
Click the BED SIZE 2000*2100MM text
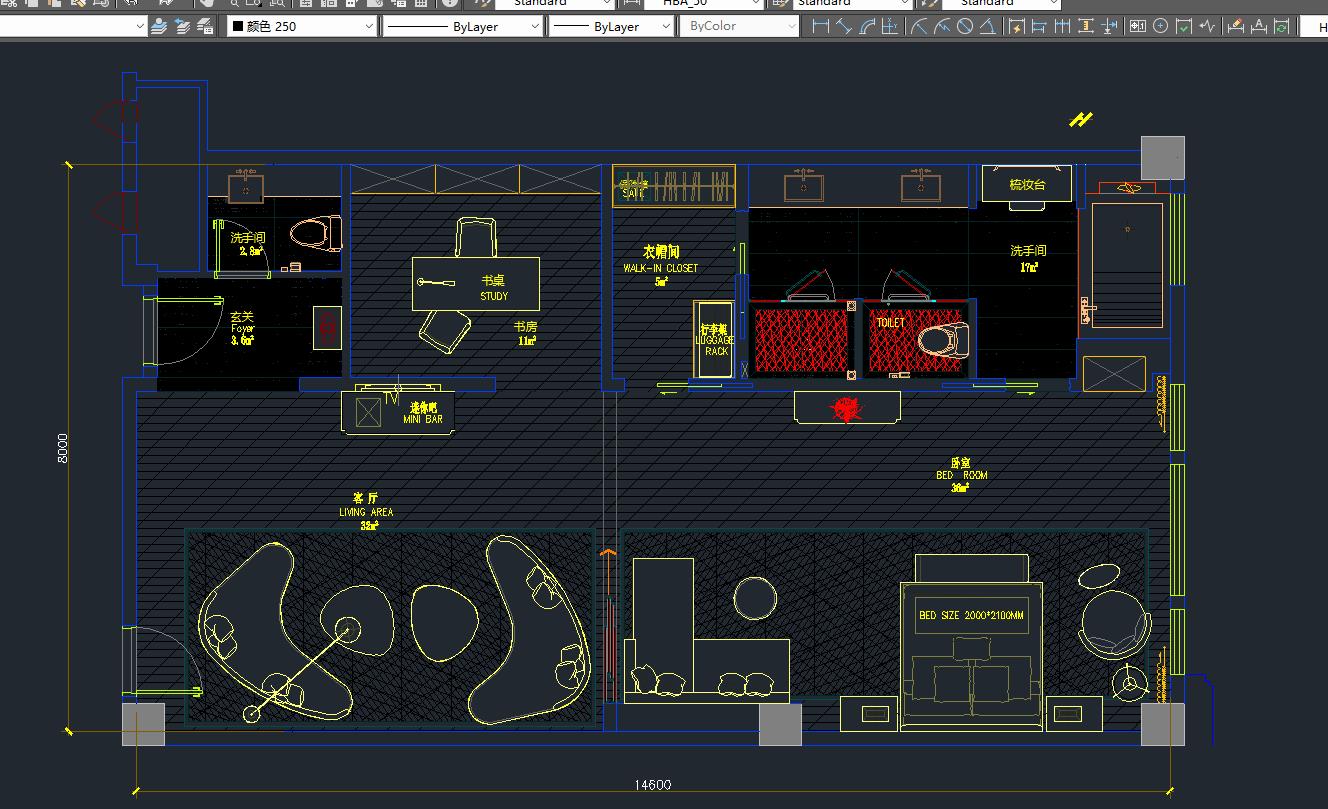pos(972,616)
